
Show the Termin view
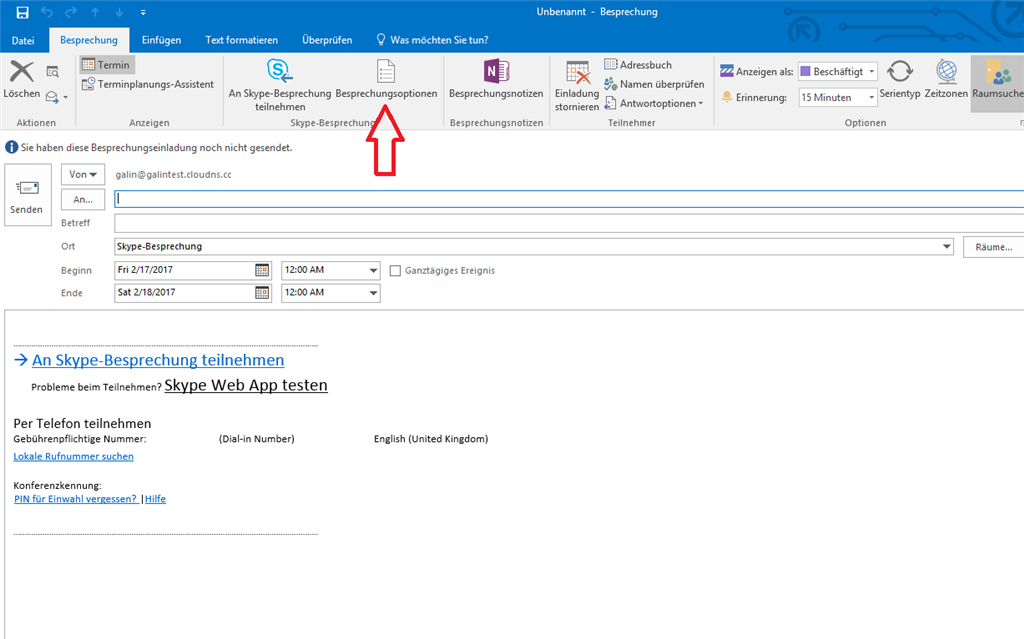click(x=105, y=65)
